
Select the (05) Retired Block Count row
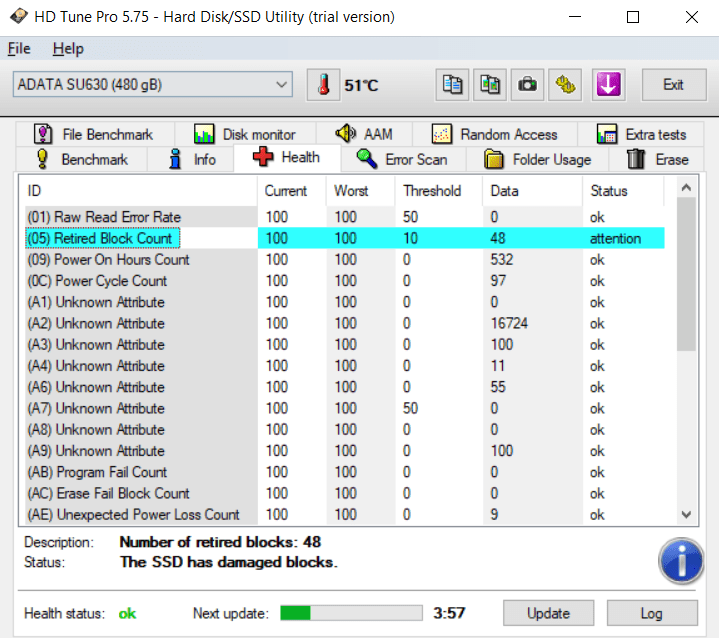point(344,238)
